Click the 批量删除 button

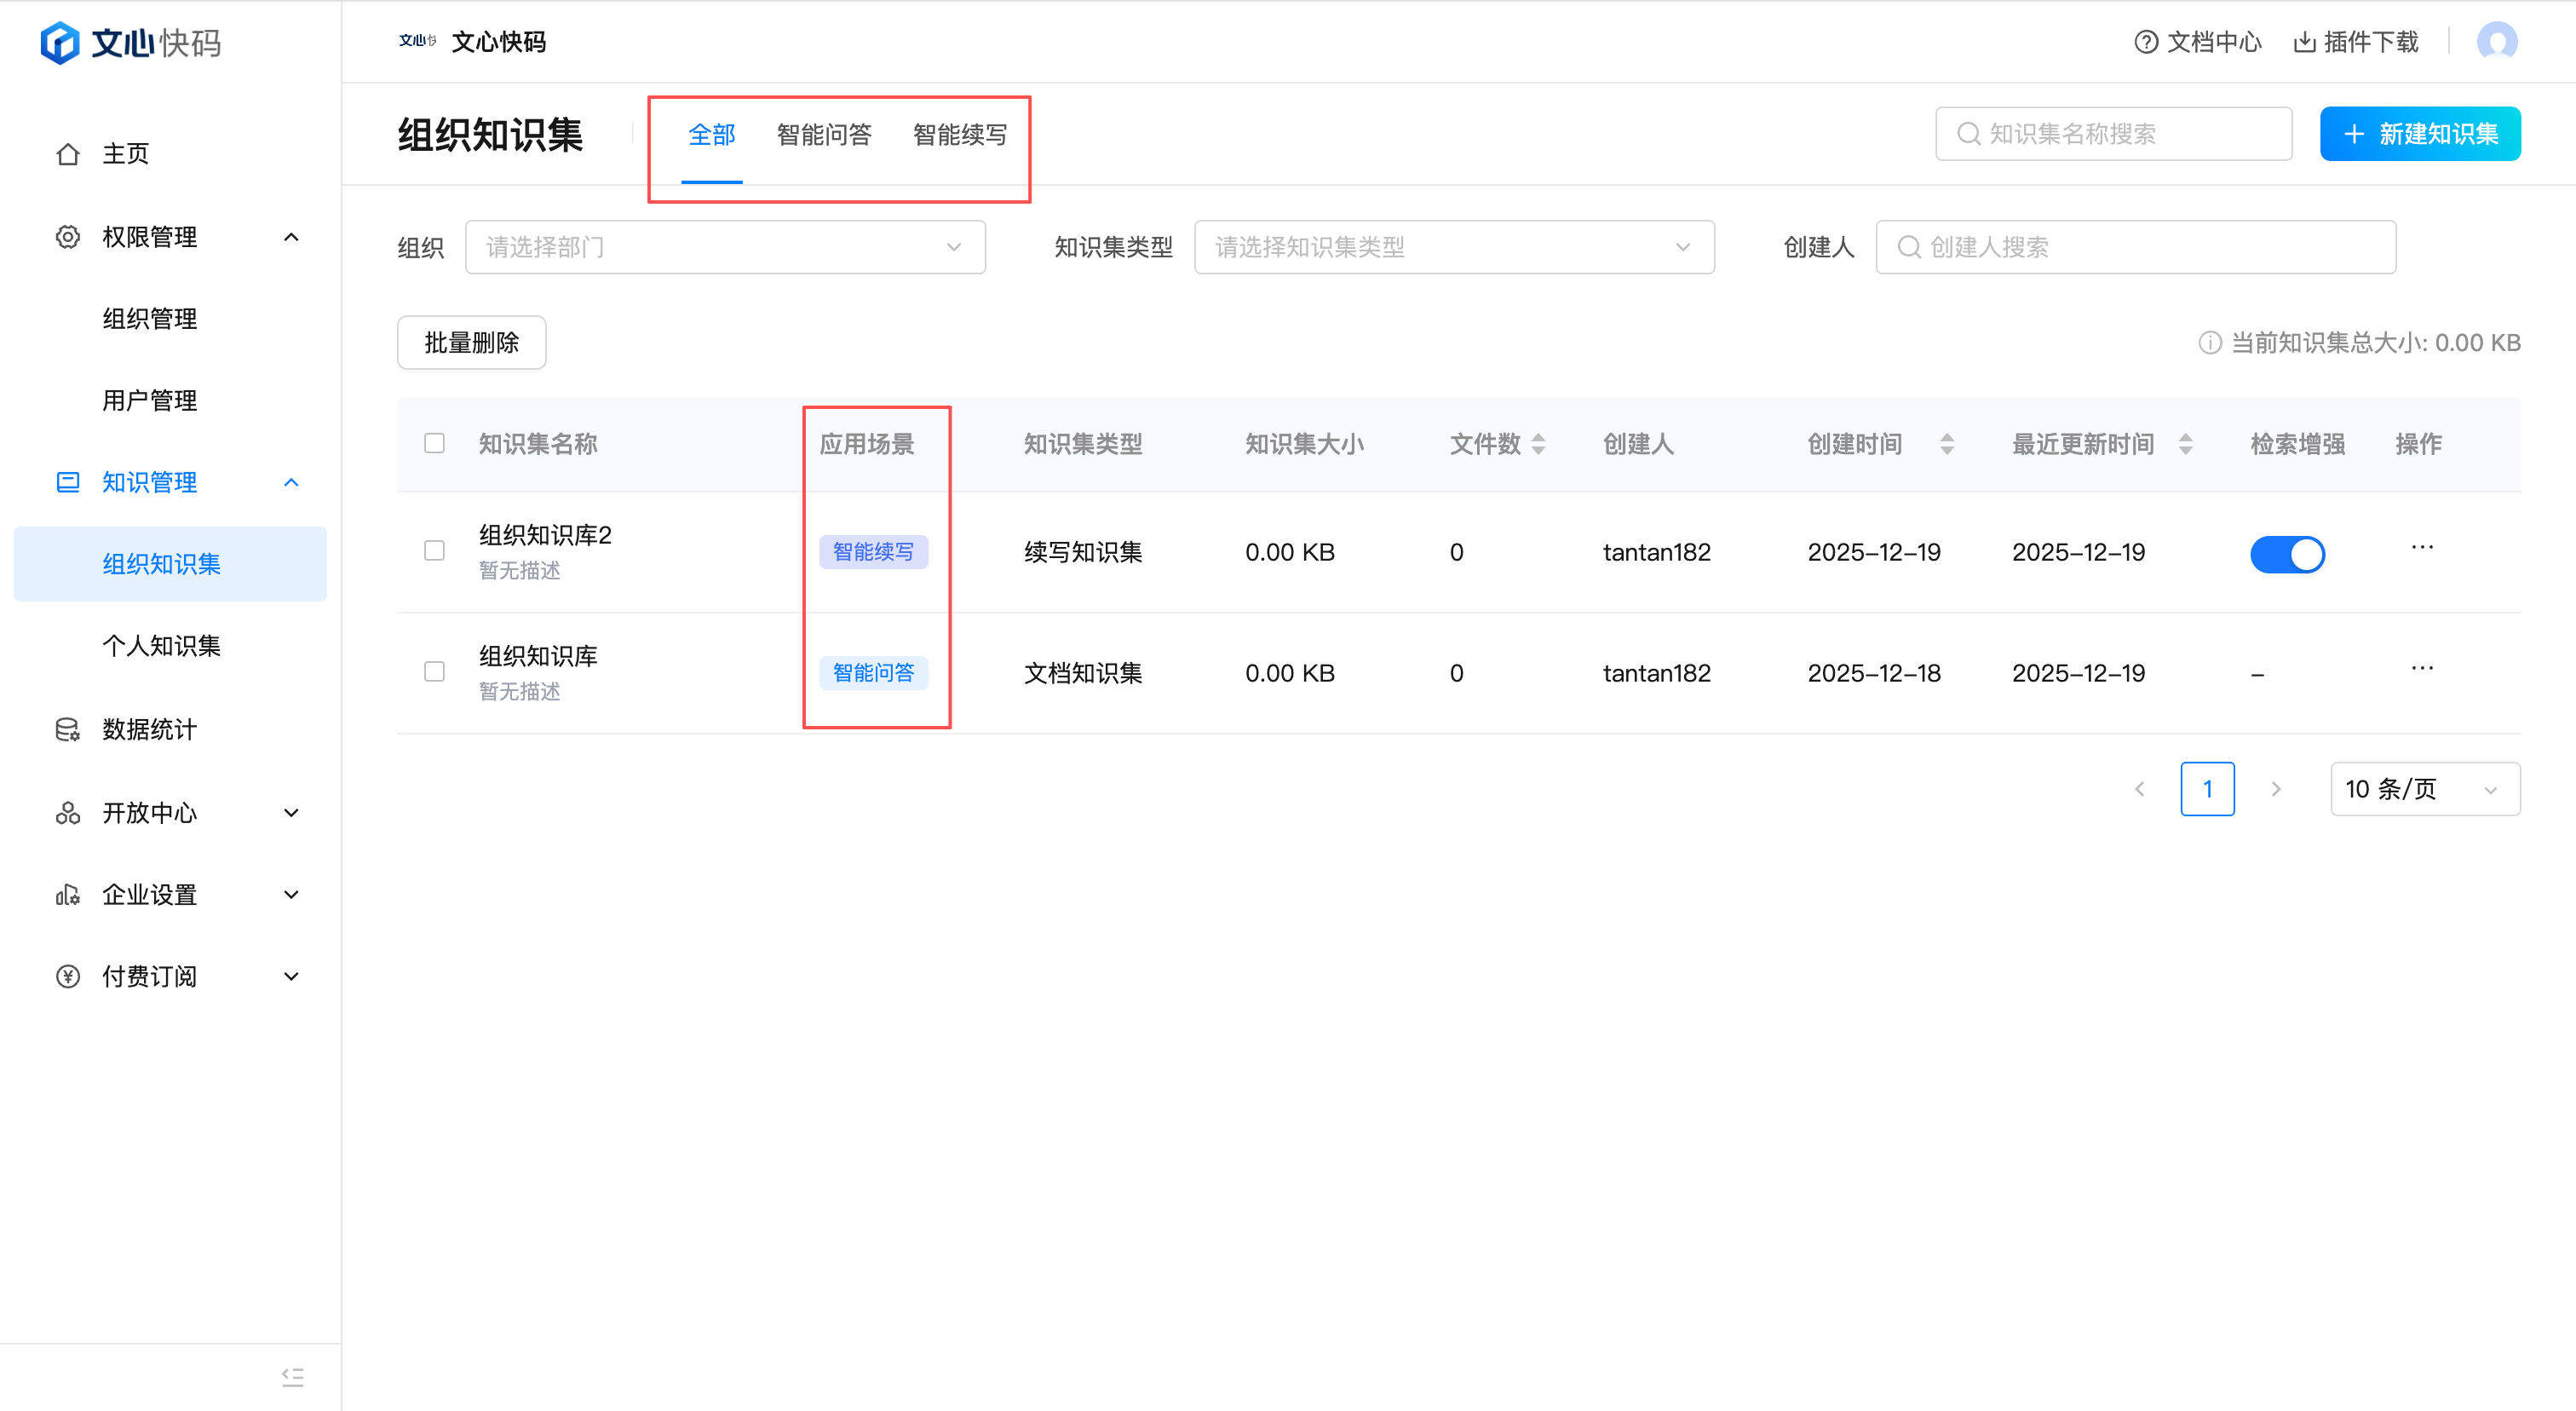471,343
